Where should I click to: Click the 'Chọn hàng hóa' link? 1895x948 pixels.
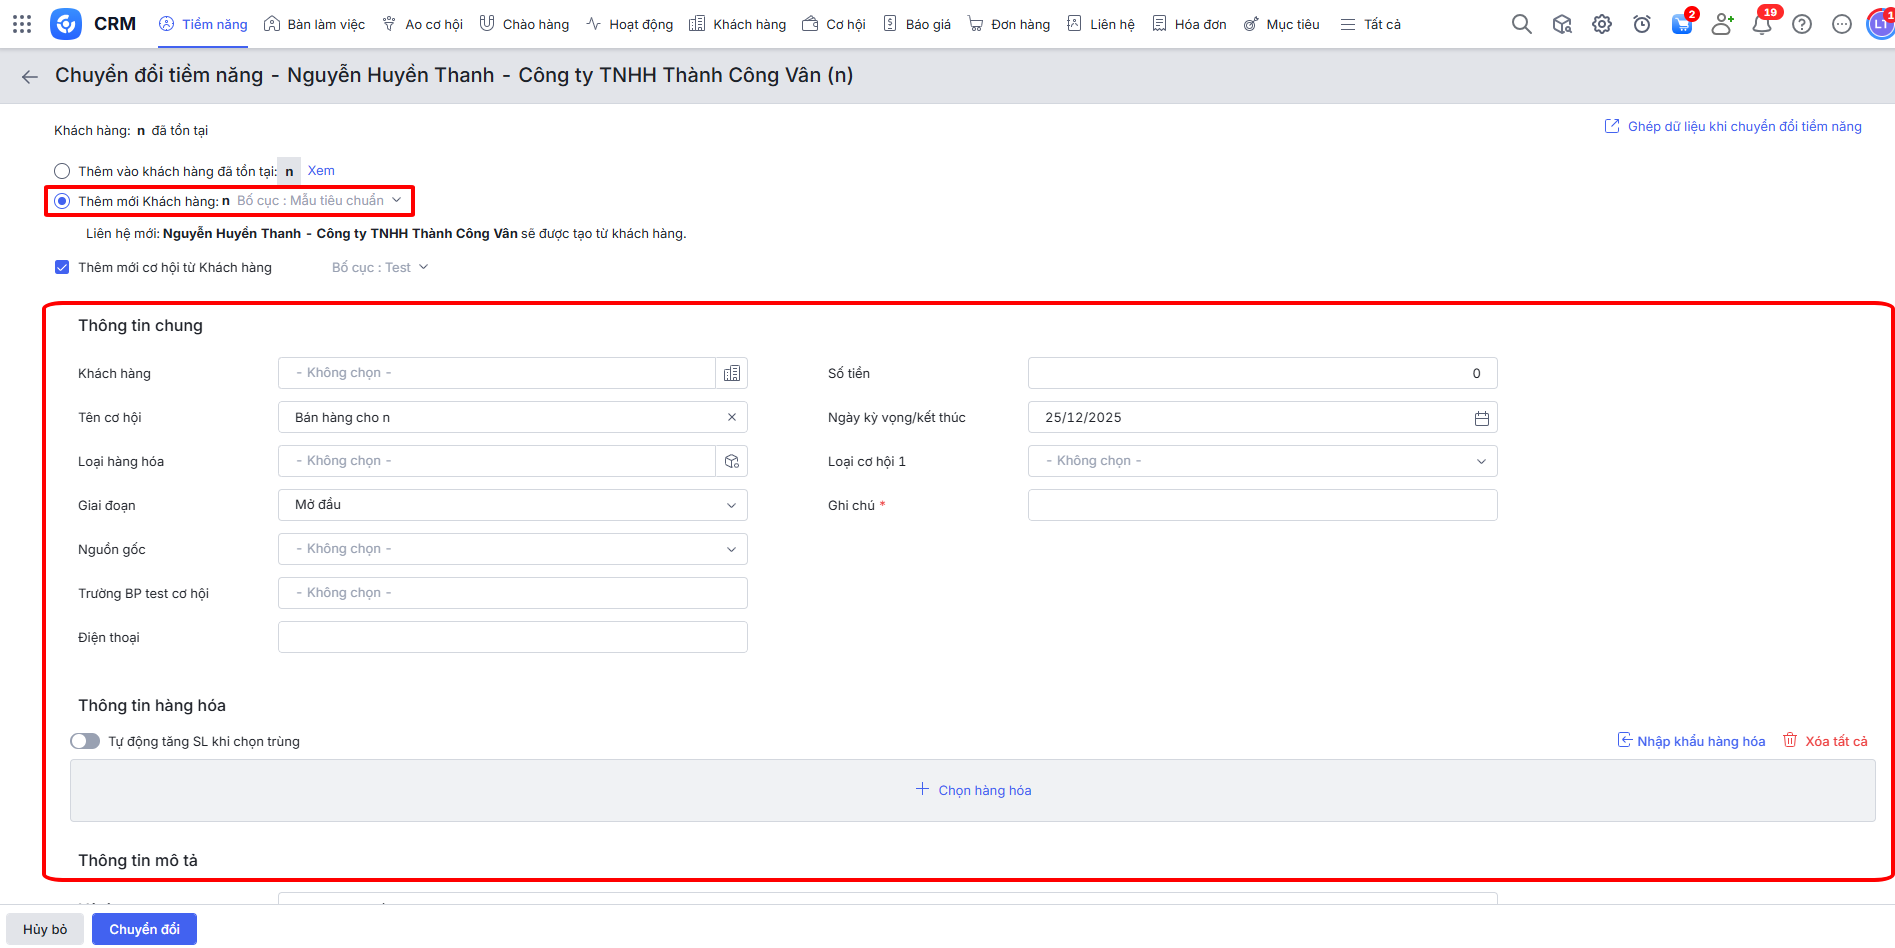[973, 790]
